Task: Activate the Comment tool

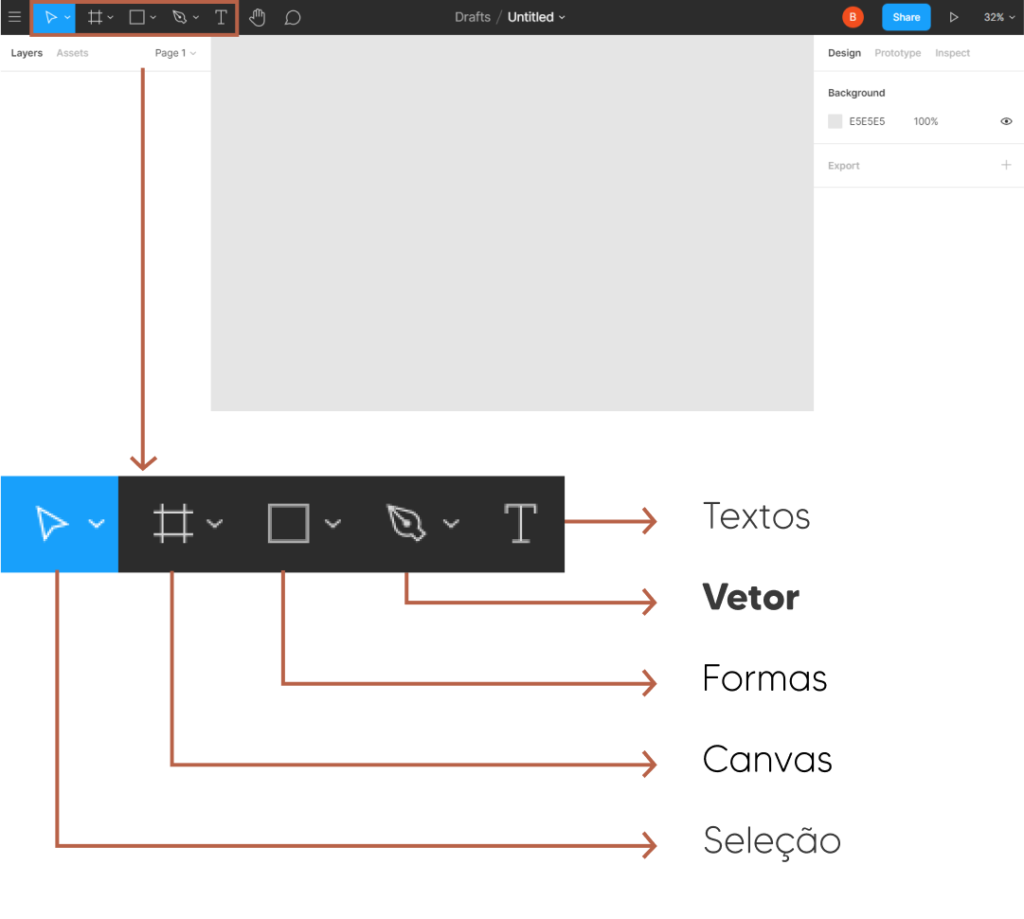Action: pos(292,17)
